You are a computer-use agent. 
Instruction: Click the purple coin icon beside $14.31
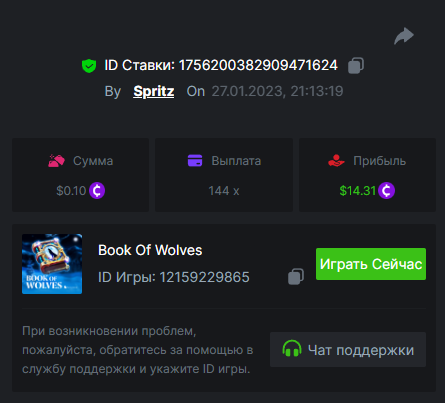(x=387, y=191)
